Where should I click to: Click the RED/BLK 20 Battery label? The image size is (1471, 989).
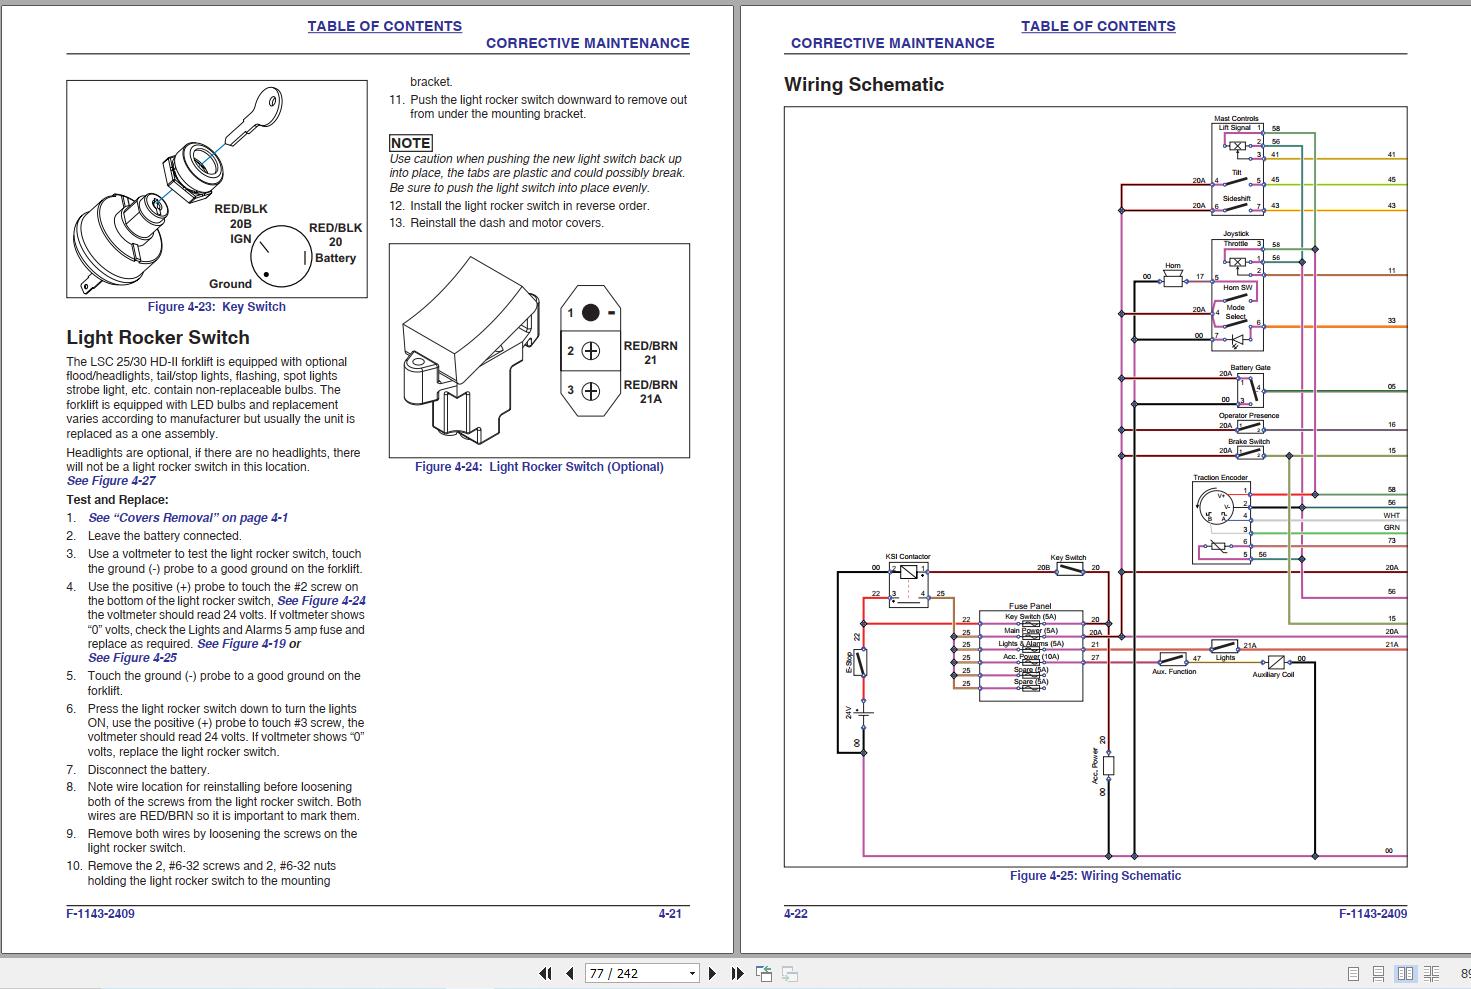pos(335,243)
